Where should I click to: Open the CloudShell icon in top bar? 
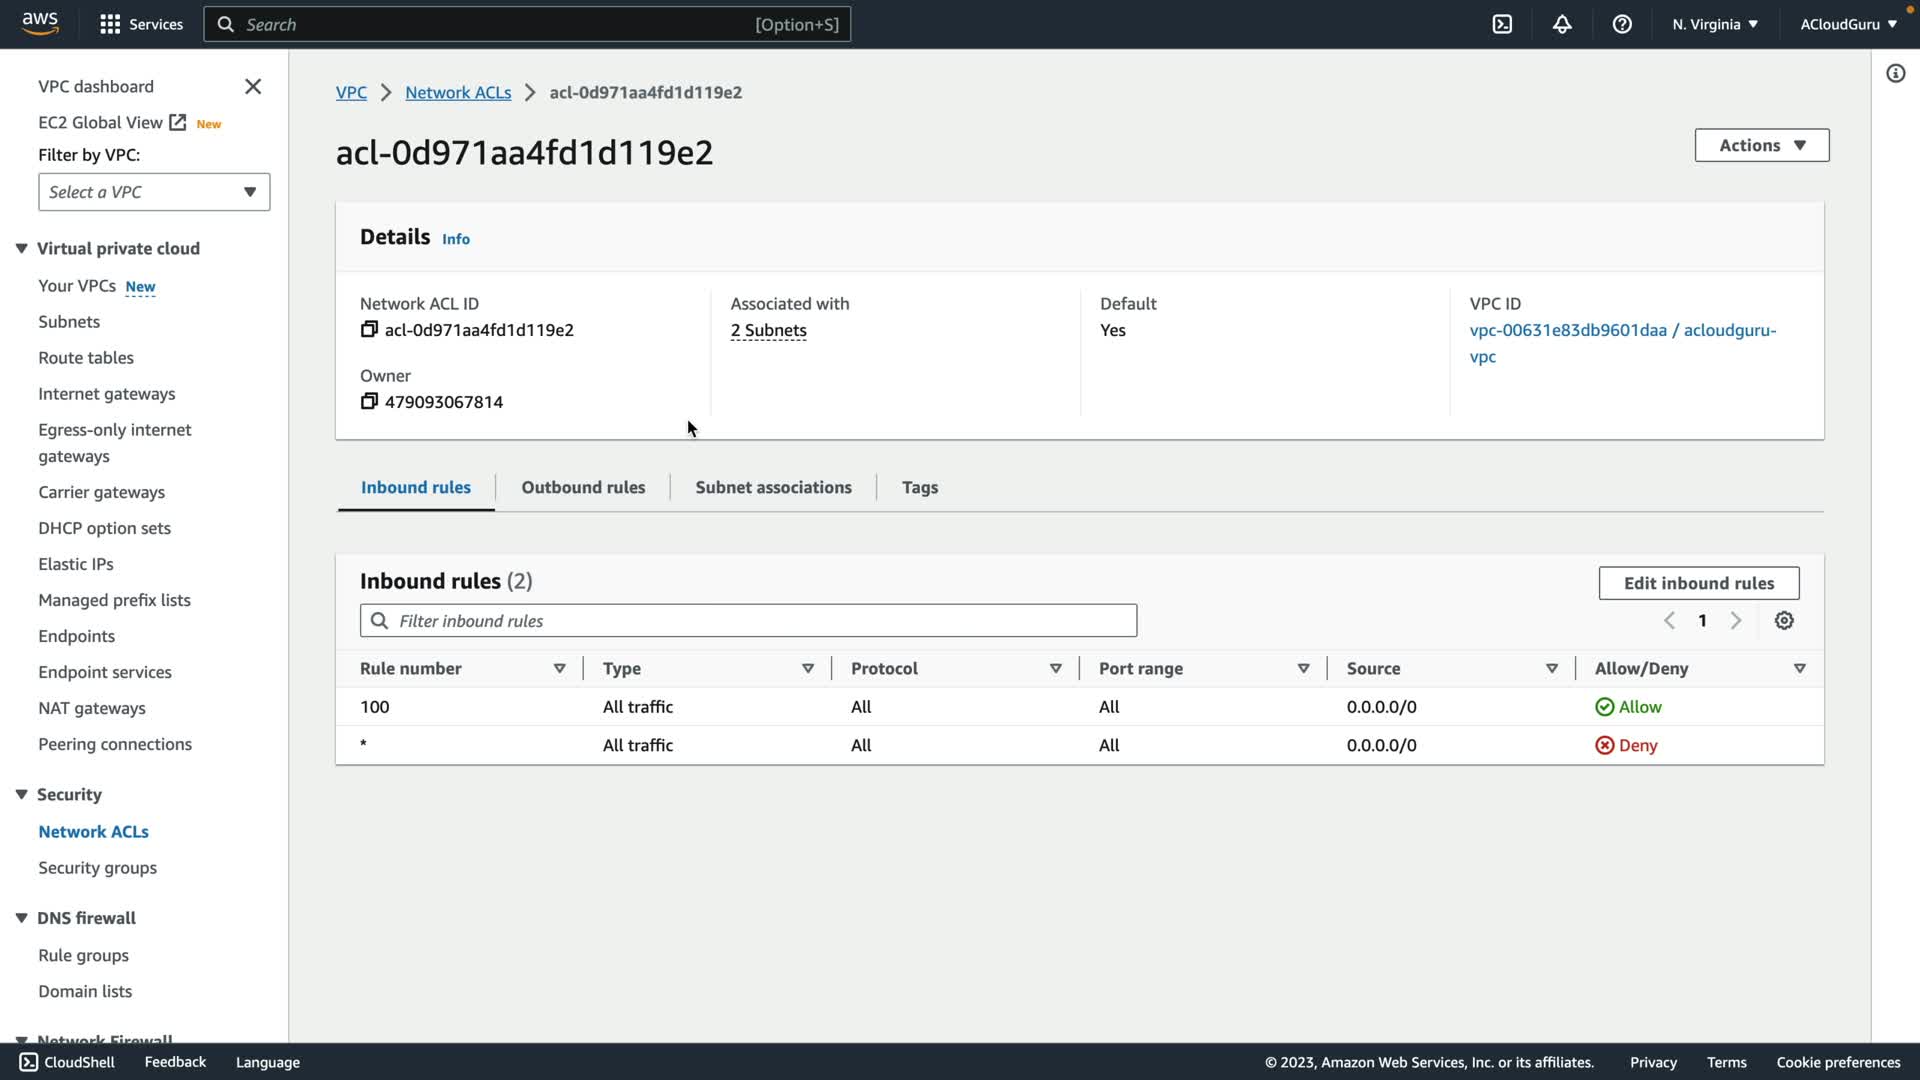point(1502,24)
